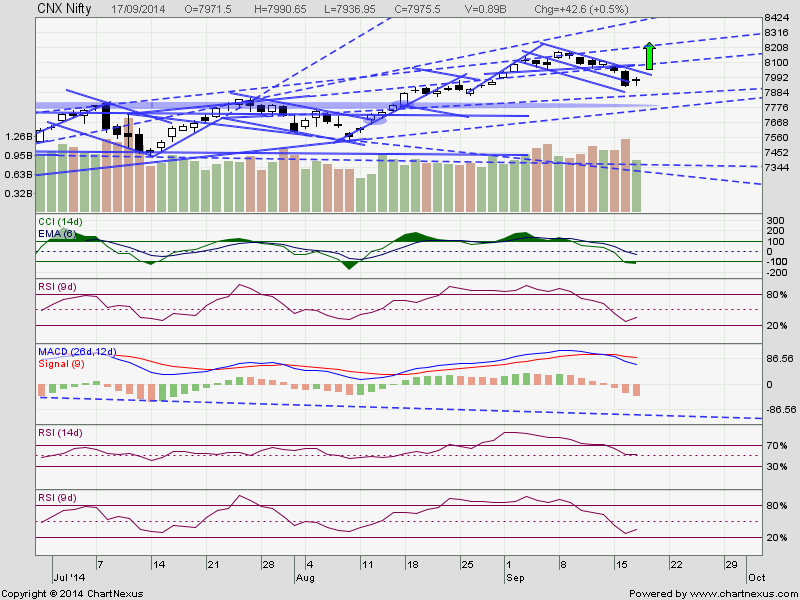Click the -86.56 MACD axis value
The image size is (800, 600).
pos(780,409)
